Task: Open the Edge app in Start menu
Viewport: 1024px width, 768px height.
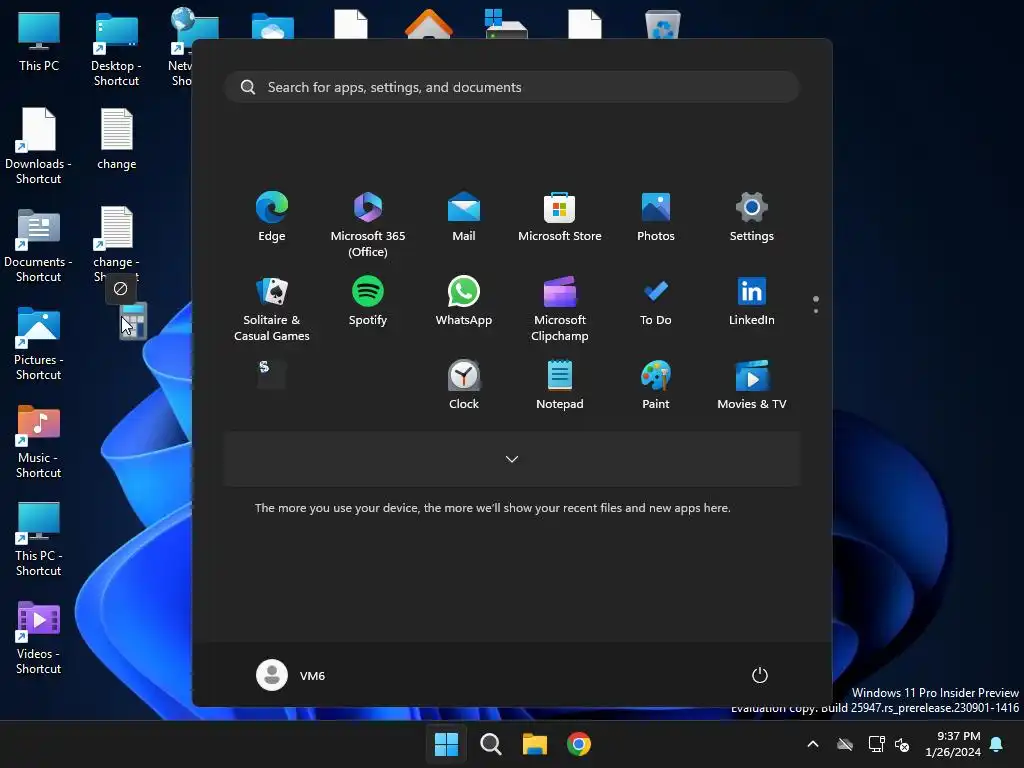Action: pos(272,217)
